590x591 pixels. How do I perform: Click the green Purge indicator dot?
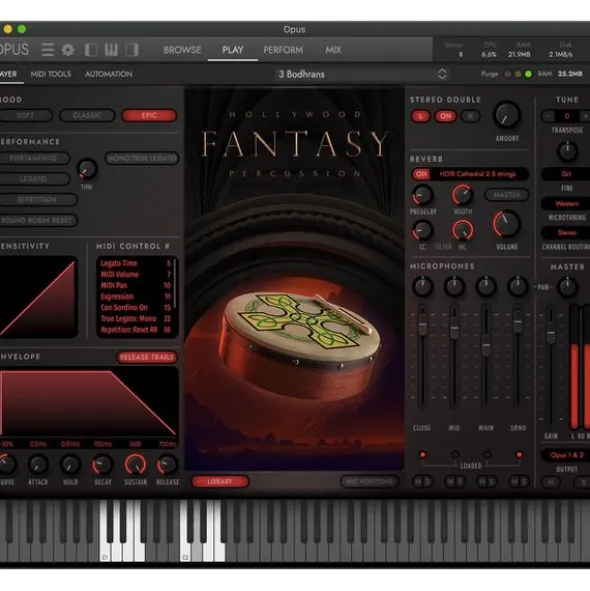(x=528, y=74)
